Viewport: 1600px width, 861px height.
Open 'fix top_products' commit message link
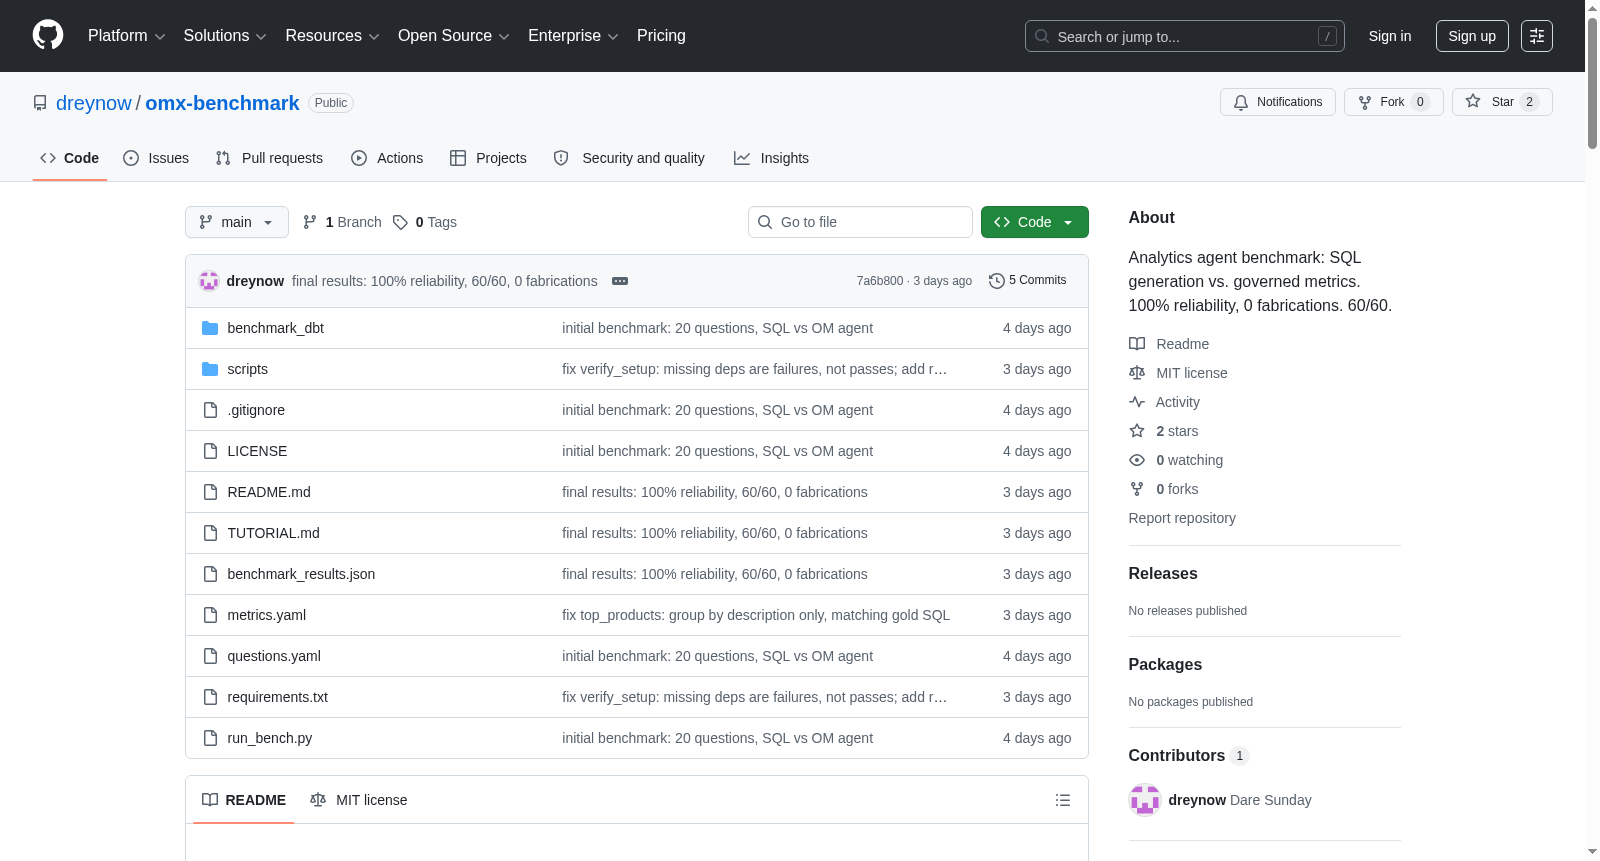point(756,615)
